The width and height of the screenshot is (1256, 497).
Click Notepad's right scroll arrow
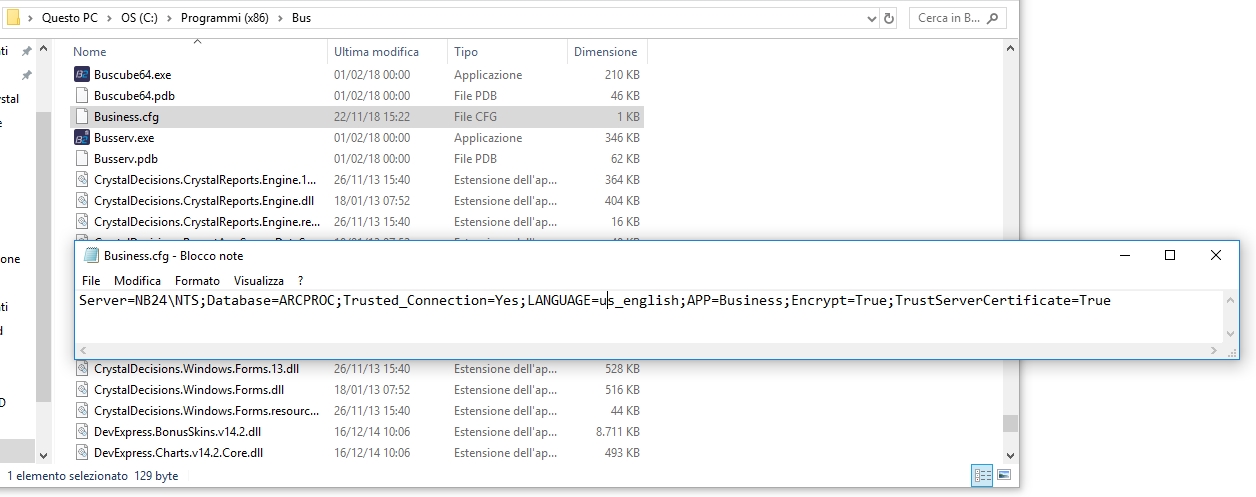(x=1215, y=350)
